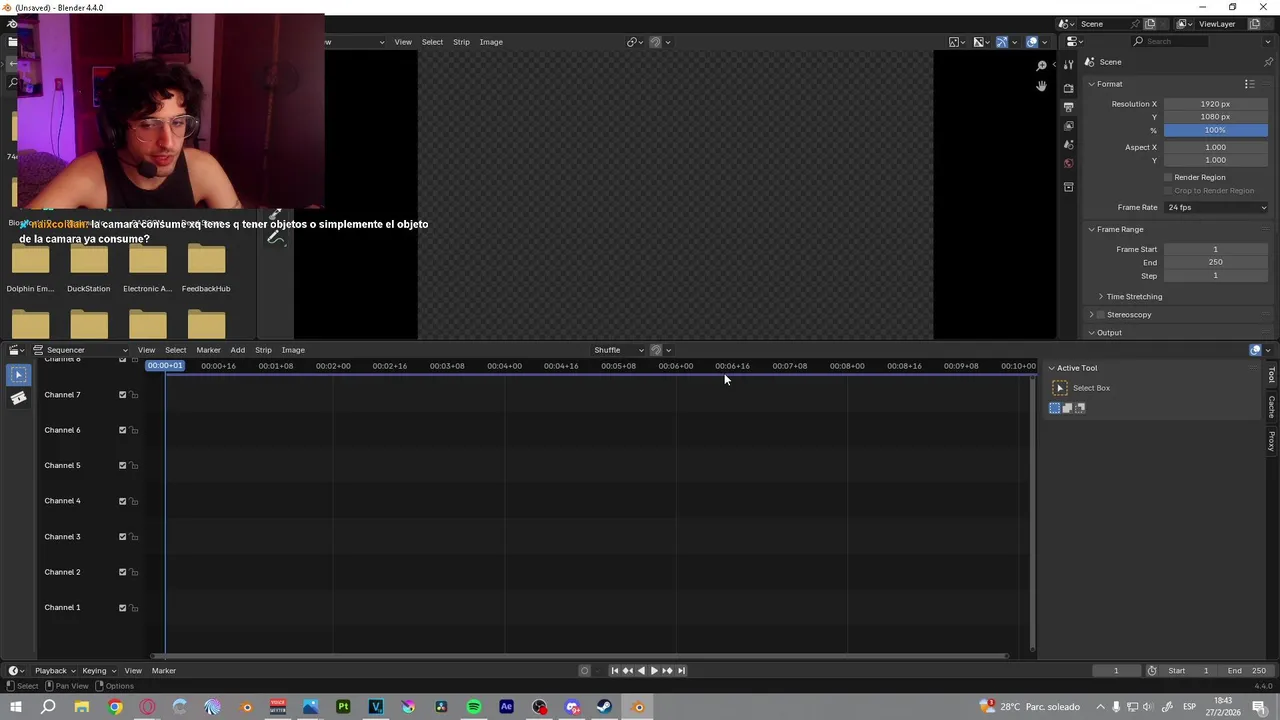Open the Add menu in sequencer header
The width and height of the screenshot is (1280, 720).
pyautogui.click(x=237, y=350)
